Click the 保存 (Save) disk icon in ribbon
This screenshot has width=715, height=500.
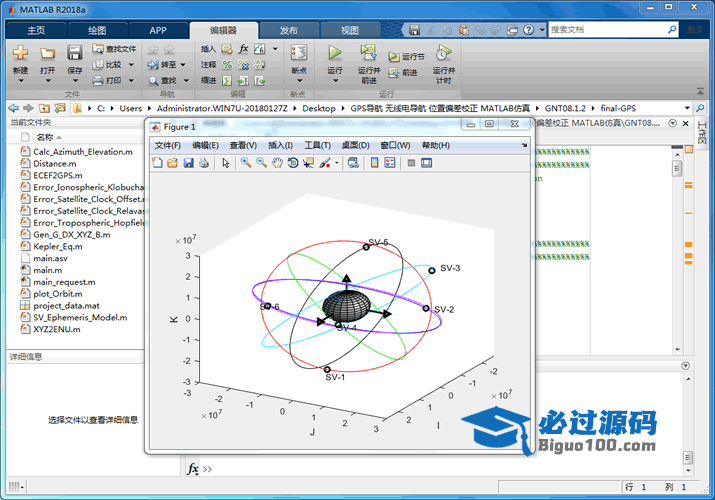tap(74, 52)
